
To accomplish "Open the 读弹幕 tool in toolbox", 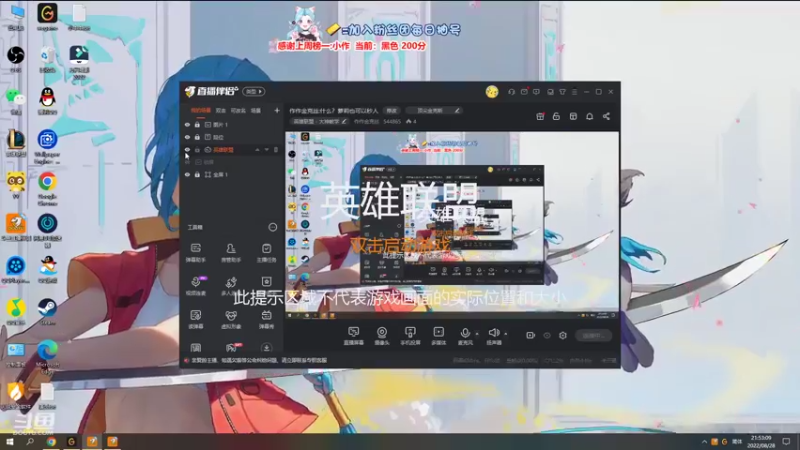I will 195,319.
